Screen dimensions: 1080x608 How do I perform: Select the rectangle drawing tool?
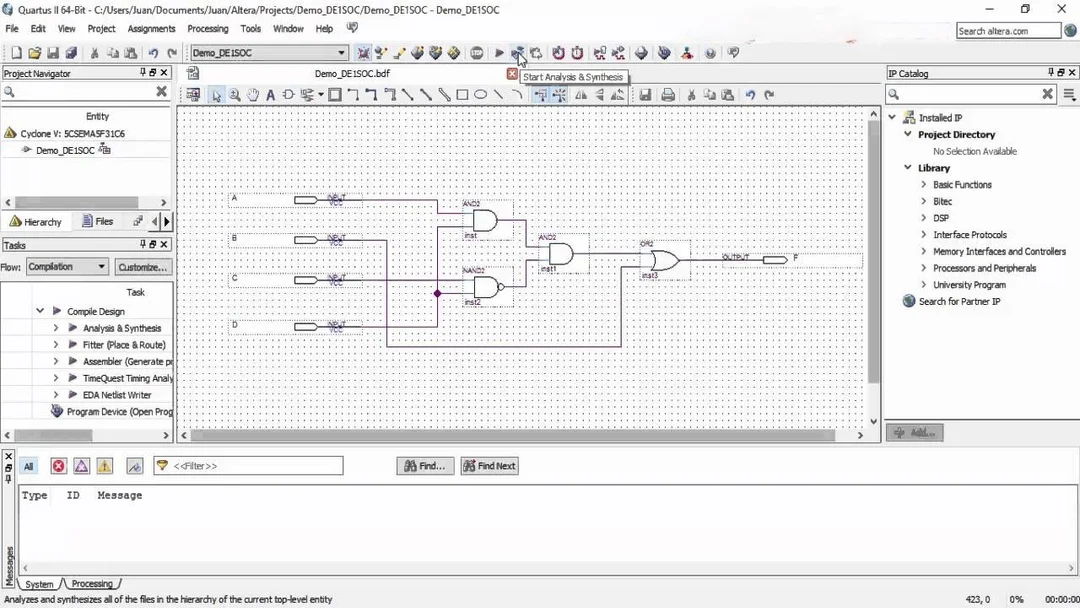[x=462, y=95]
